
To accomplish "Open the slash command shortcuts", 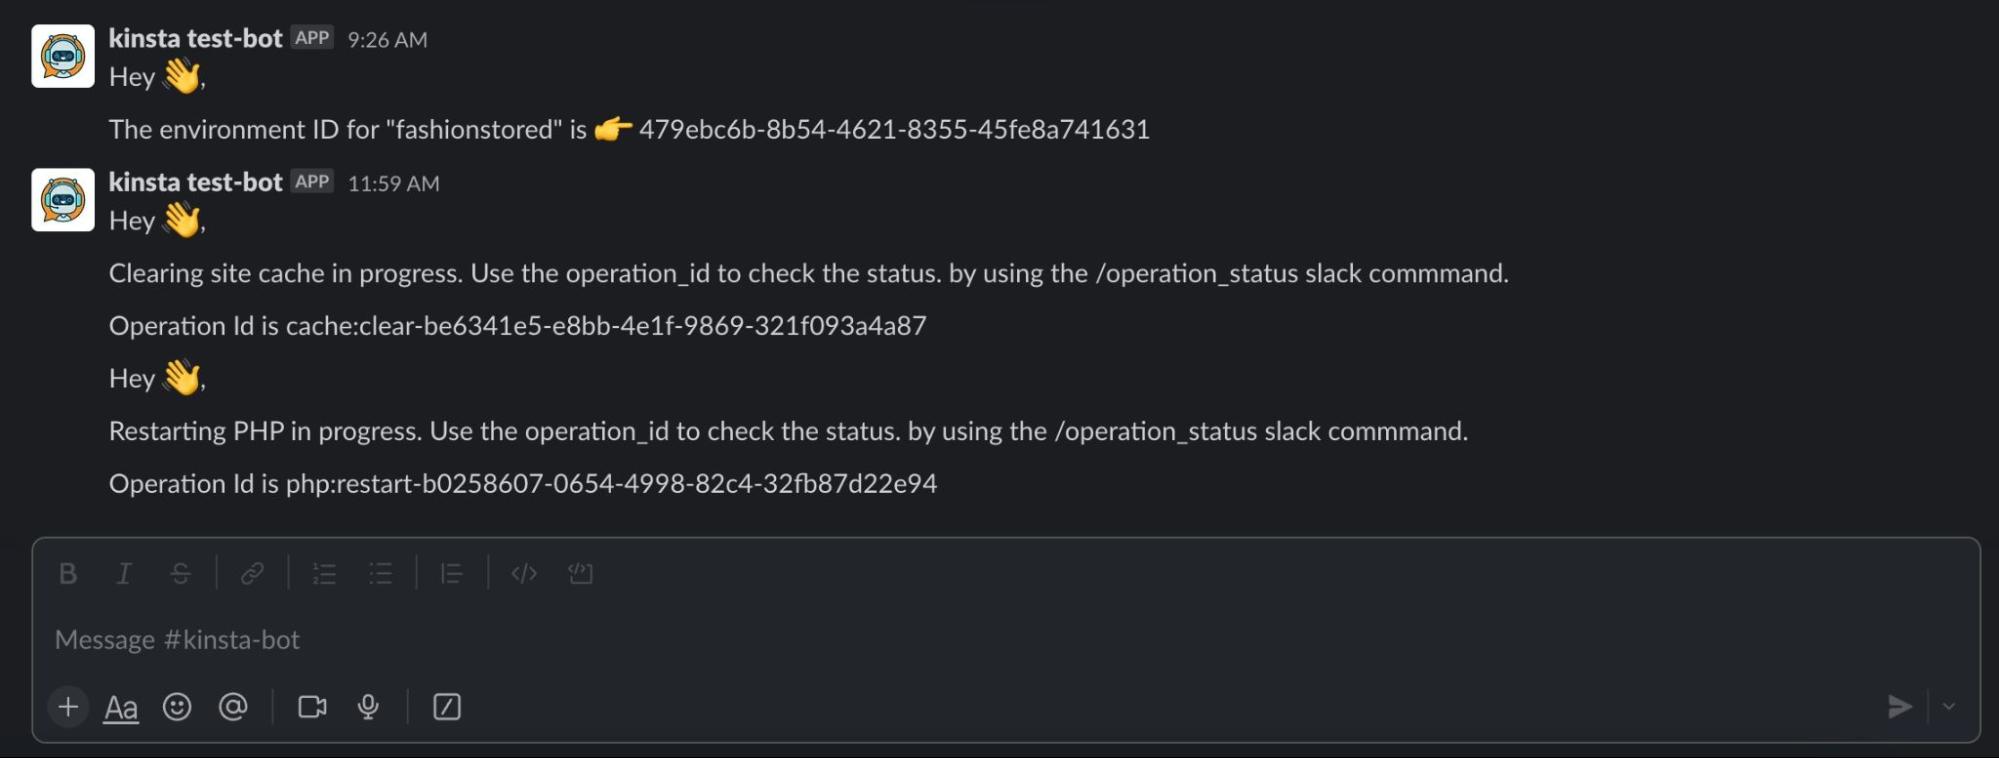I will (447, 707).
